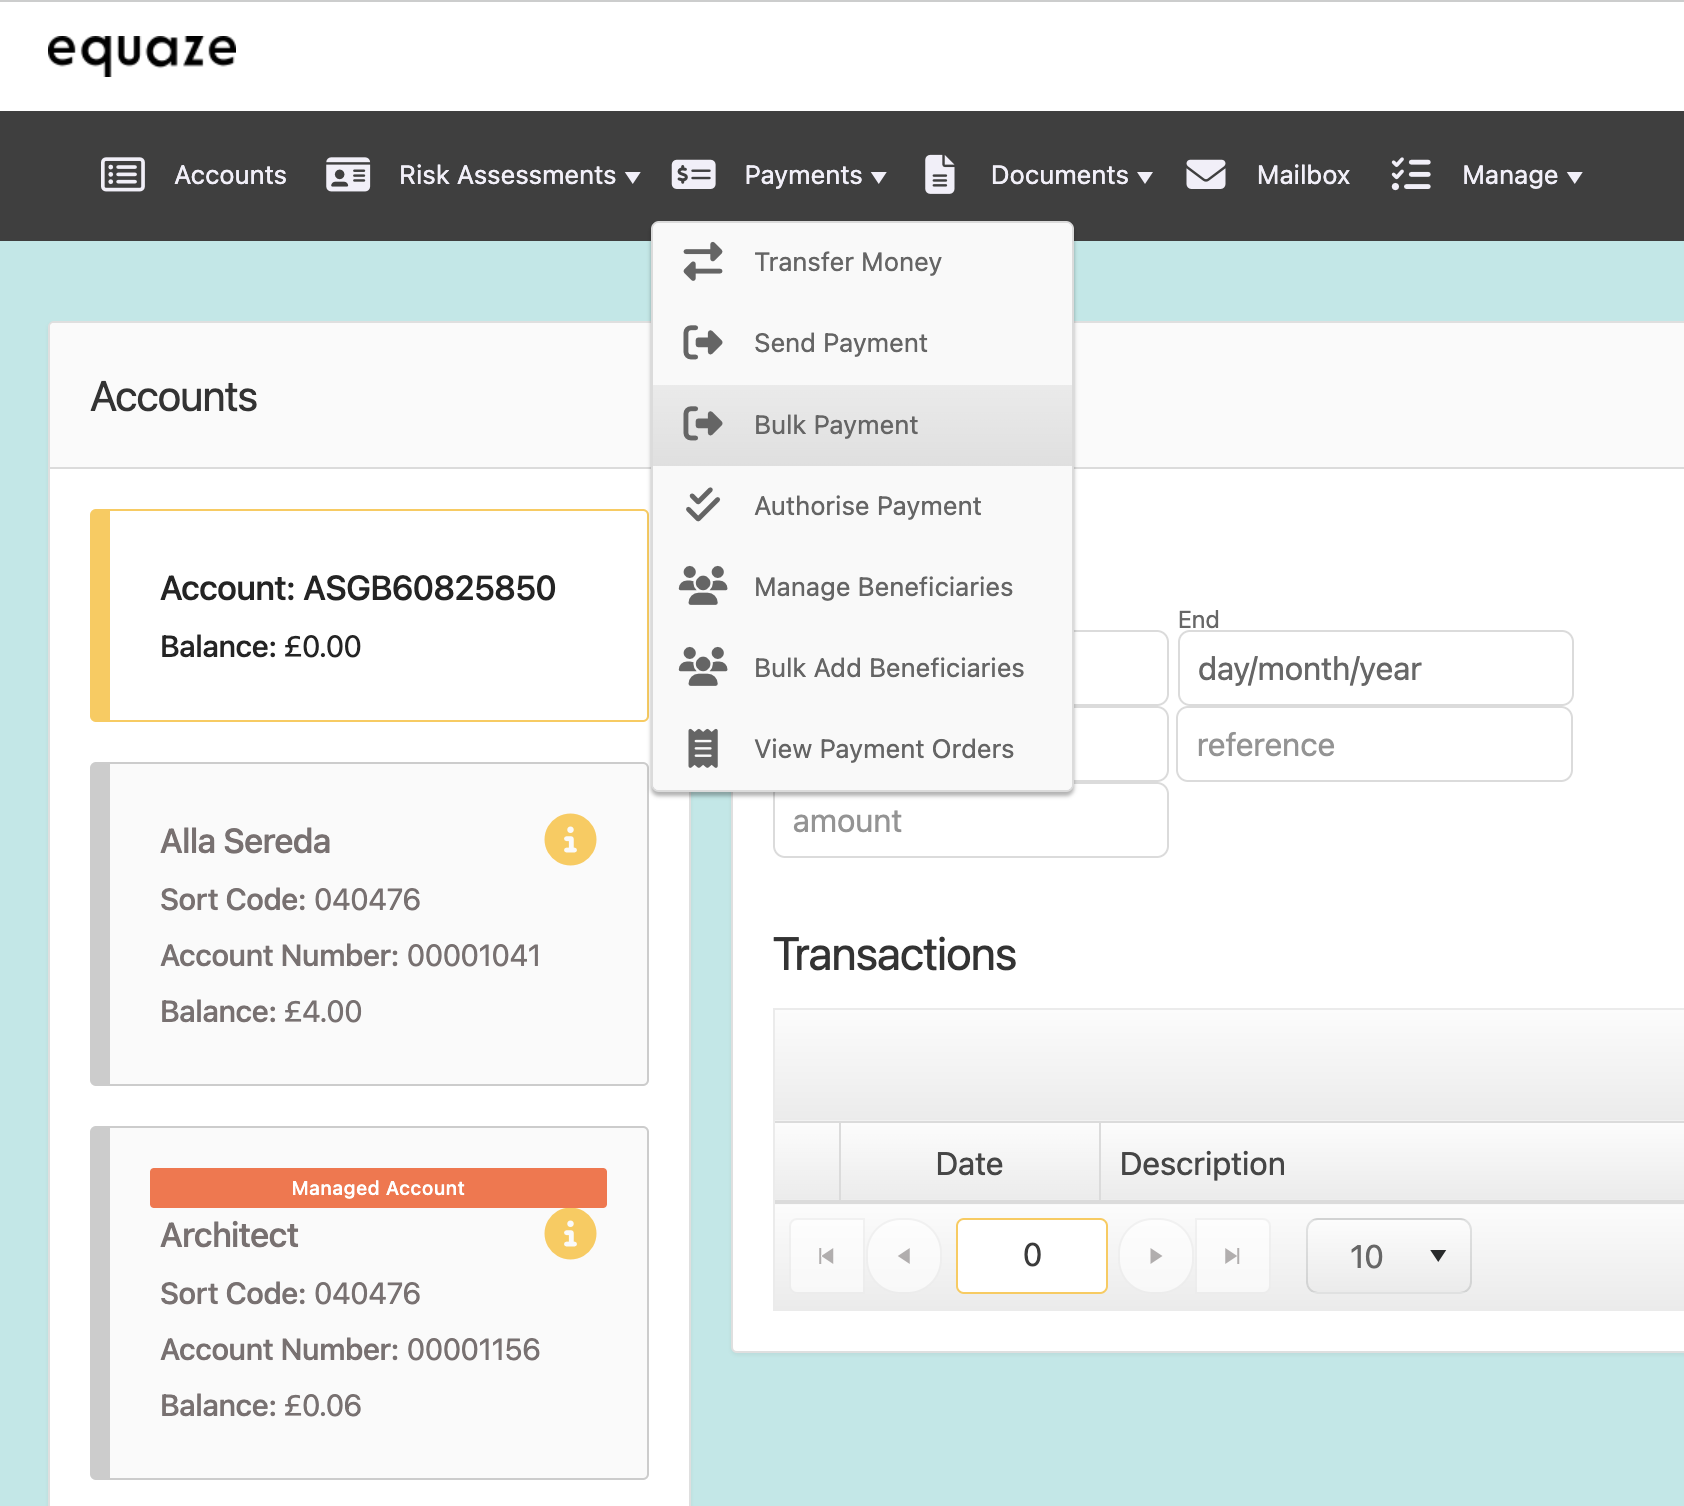Go to the next transactions page
This screenshot has height=1506, width=1684.
click(1155, 1256)
